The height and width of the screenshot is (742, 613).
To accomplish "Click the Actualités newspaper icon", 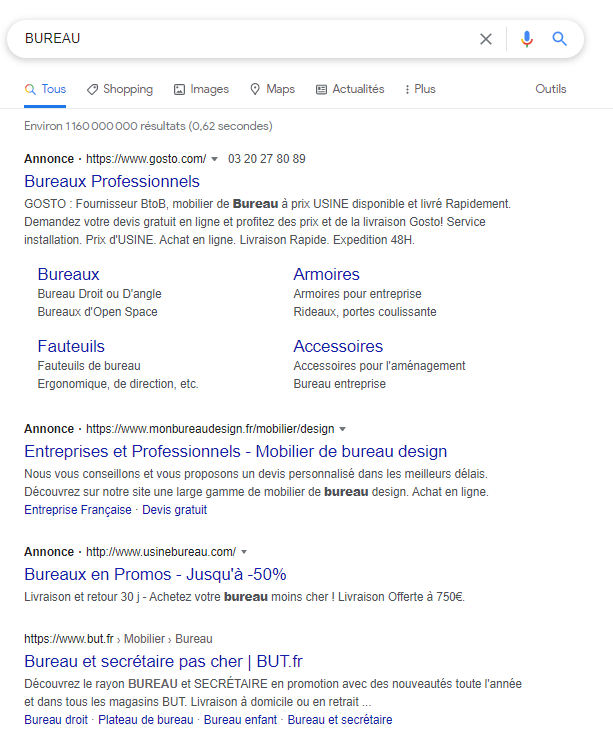I will [321, 89].
